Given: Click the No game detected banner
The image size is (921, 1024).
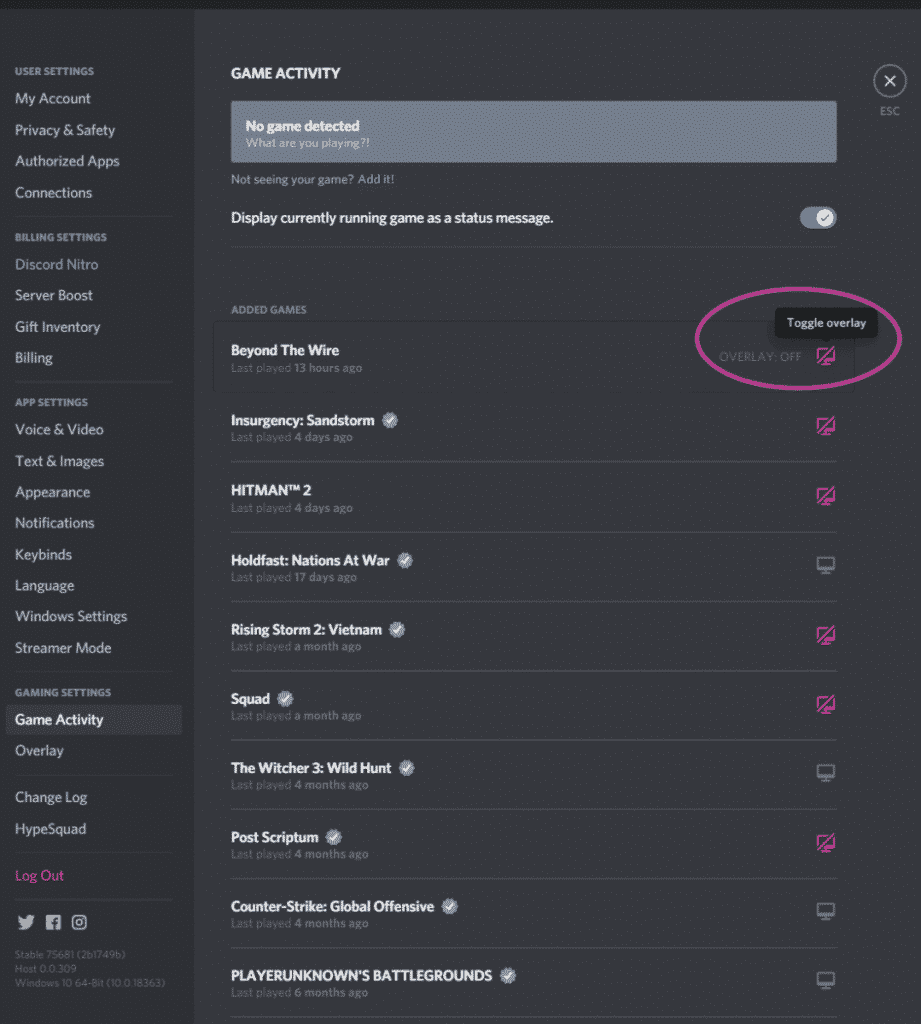Looking at the screenshot, I should (x=533, y=131).
